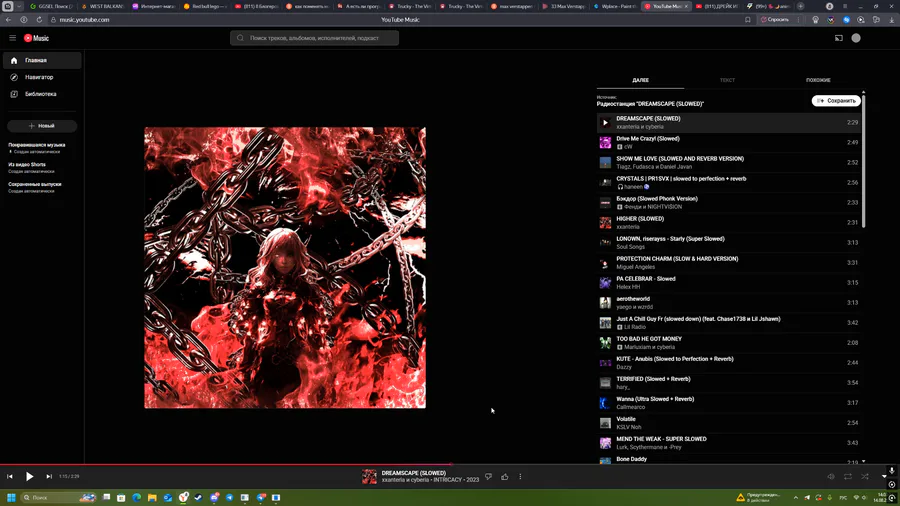The image size is (900, 506).
Task: Click the Главная home icon in sidebar
Action: pyautogui.click(x=14, y=60)
